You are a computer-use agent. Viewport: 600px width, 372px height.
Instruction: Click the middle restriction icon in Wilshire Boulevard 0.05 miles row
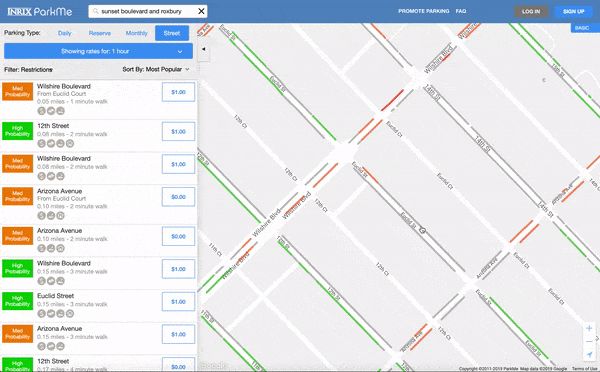[51, 111]
